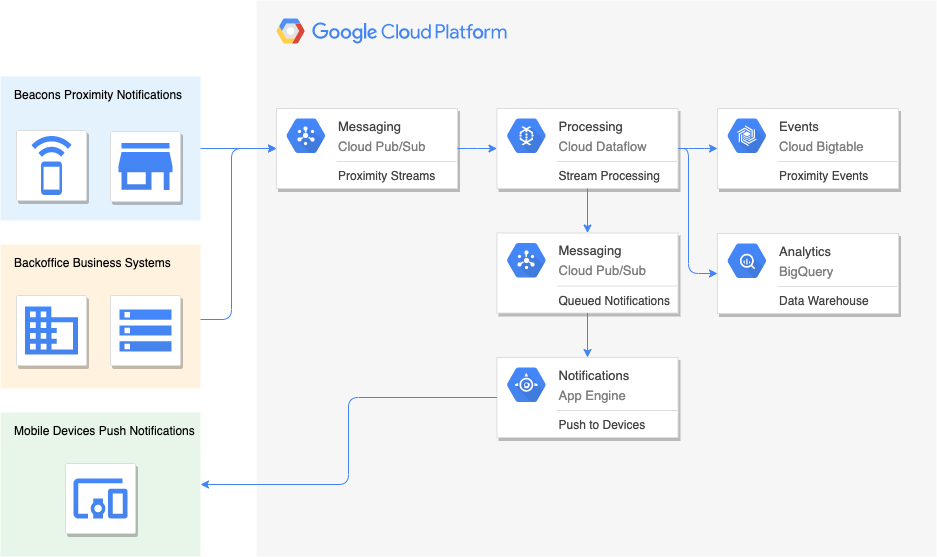Click Pub/Sub icon in Queued Notifications card
Viewport: 937px width, 557px height.
click(x=526, y=260)
